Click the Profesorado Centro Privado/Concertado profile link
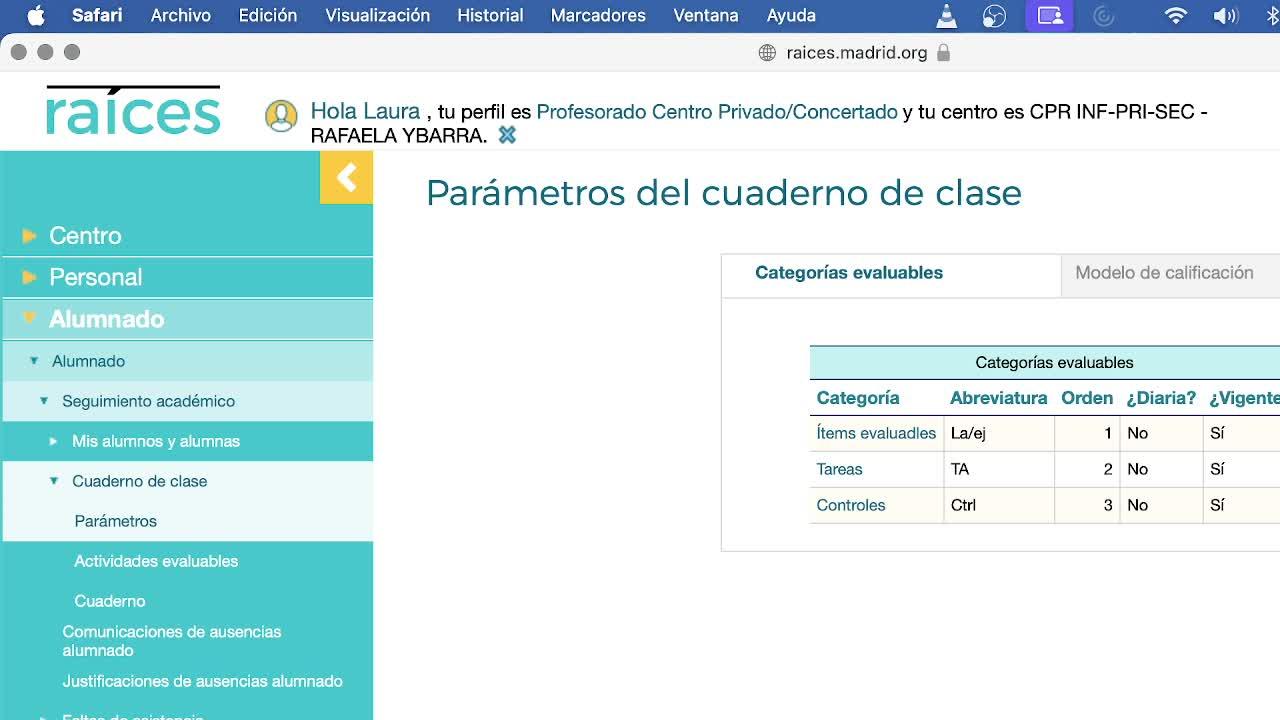The height and width of the screenshot is (720, 1280). pos(717,112)
